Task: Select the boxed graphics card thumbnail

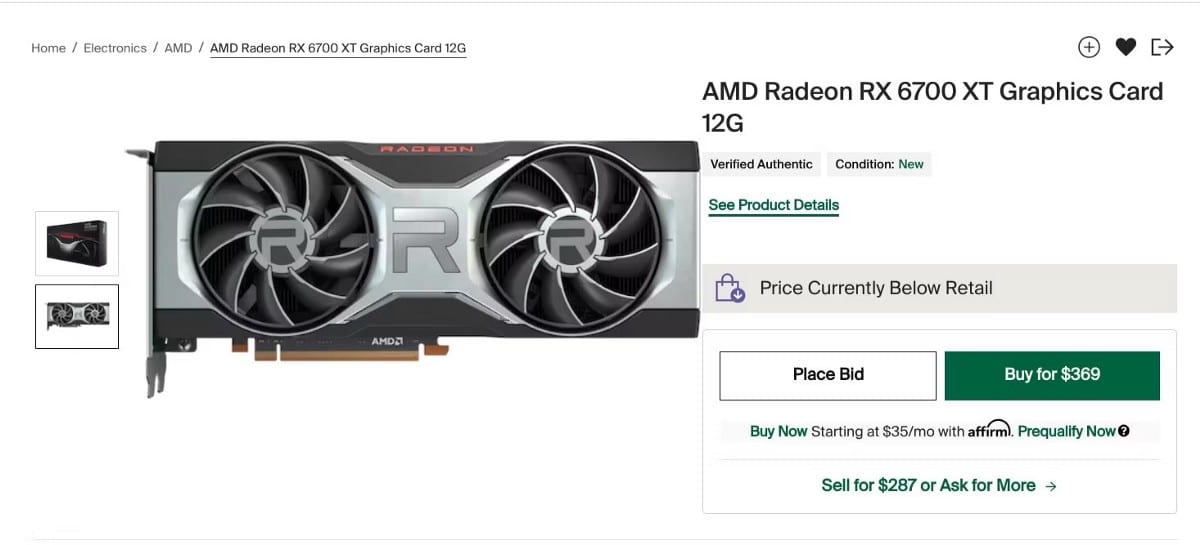Action: click(77, 243)
